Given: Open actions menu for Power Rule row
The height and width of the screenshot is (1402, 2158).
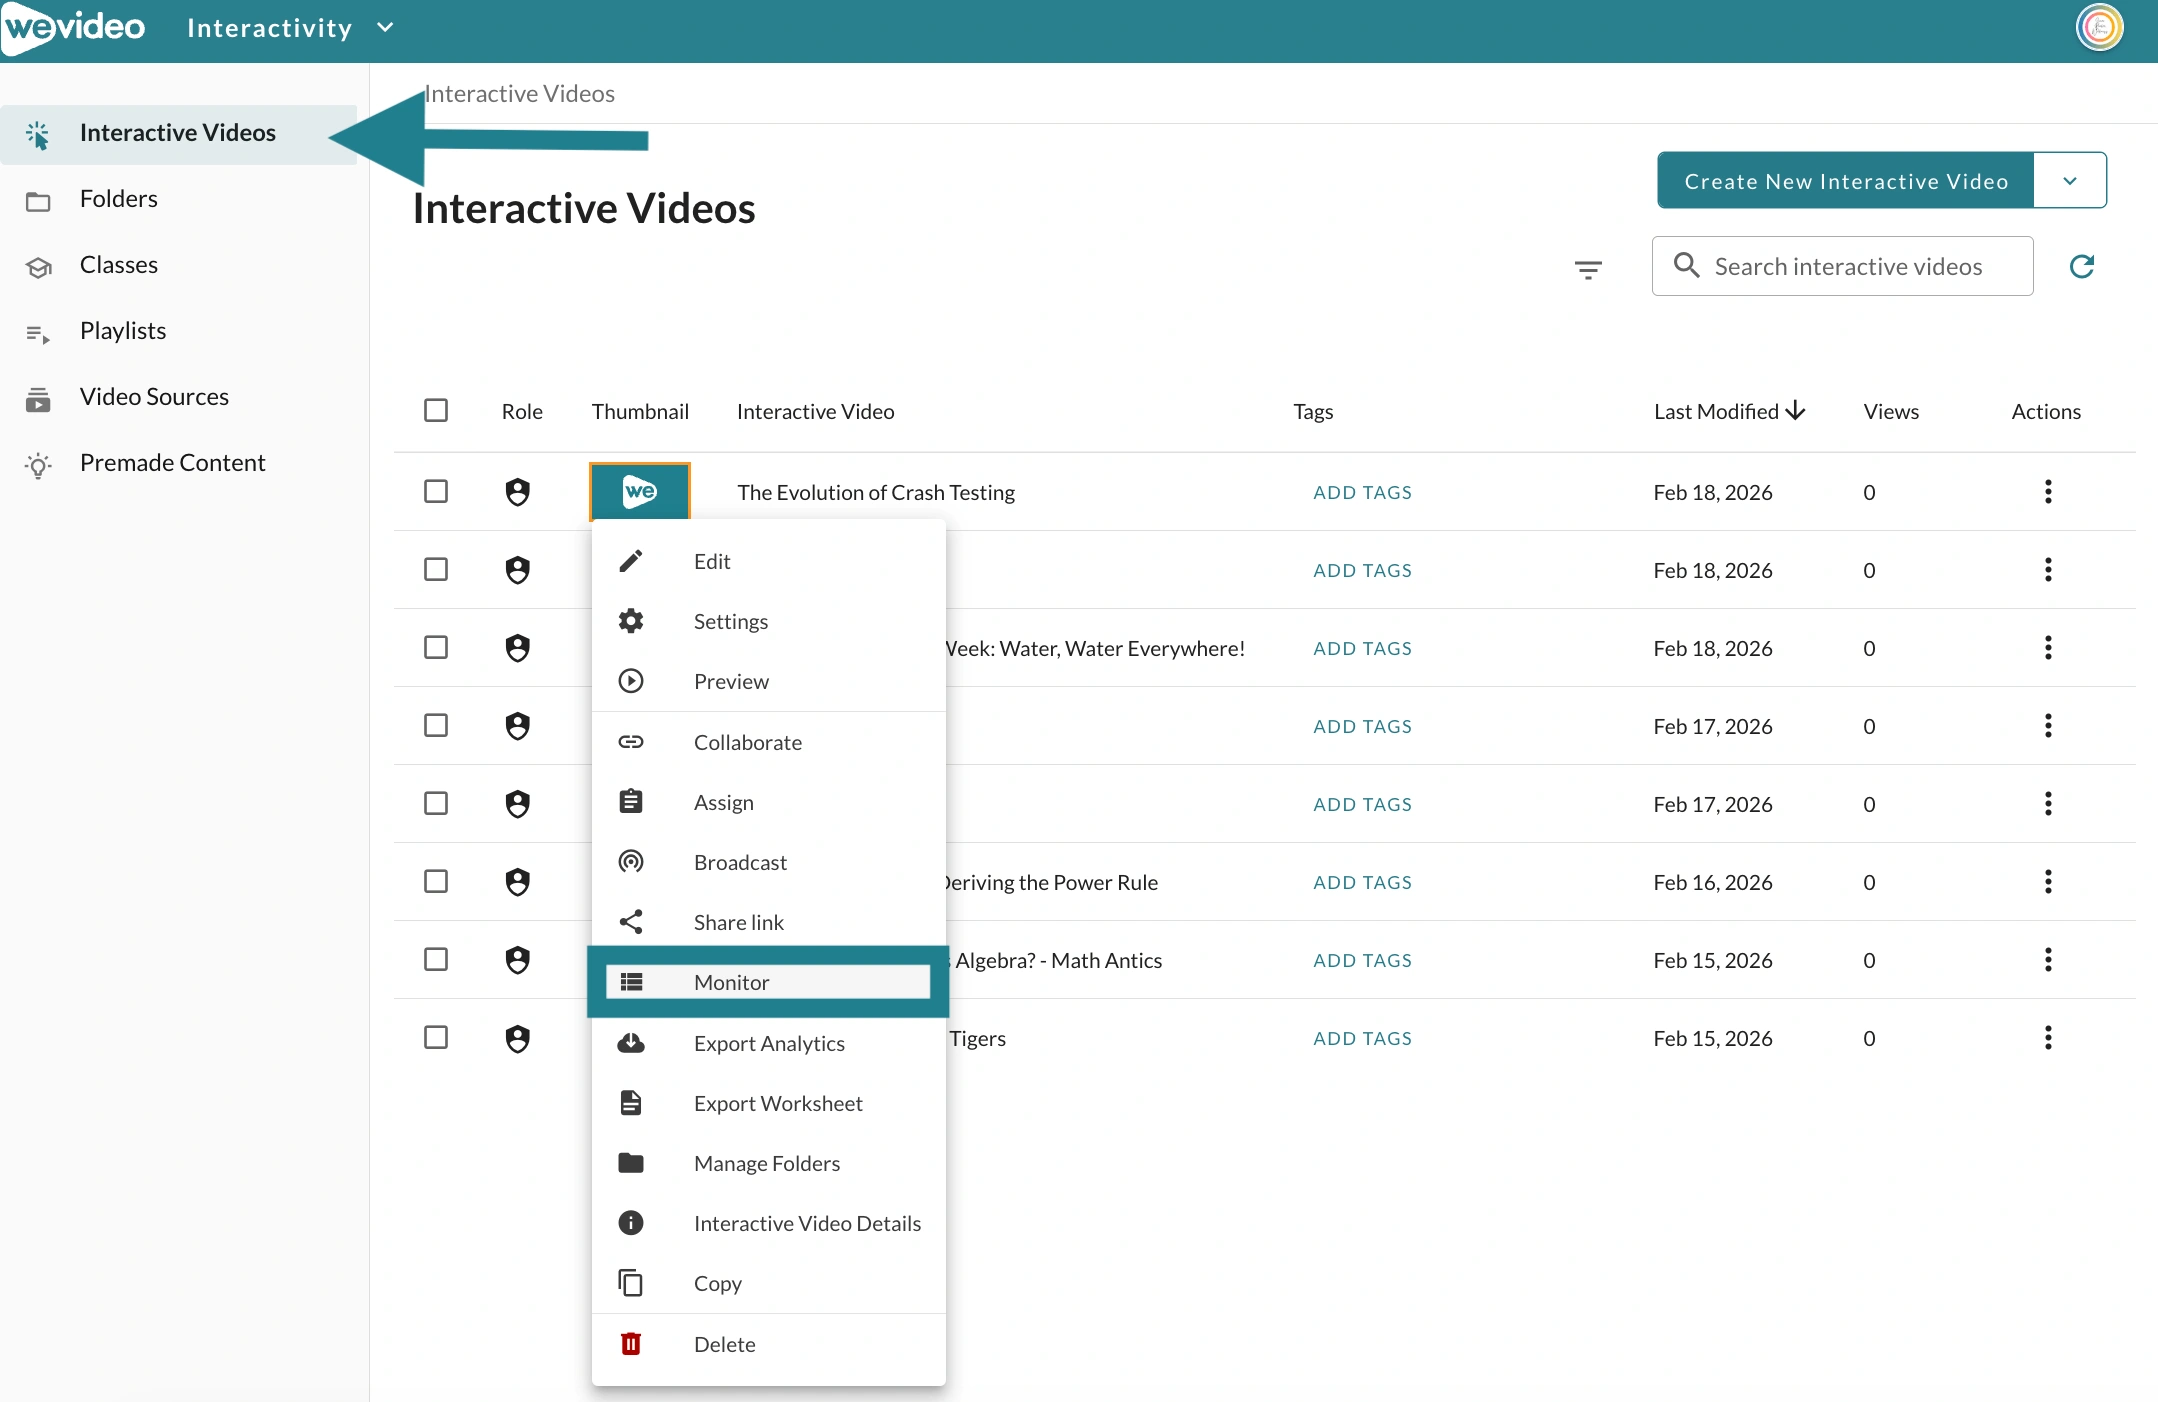Looking at the screenshot, I should click(x=2048, y=882).
